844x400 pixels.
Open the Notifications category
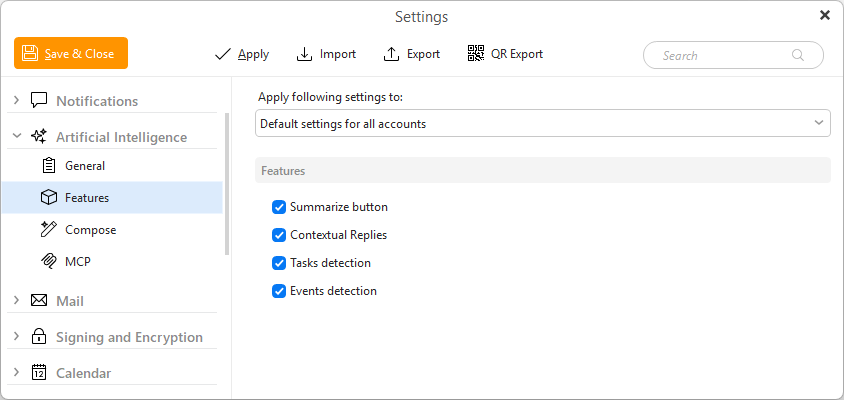tap(97, 101)
